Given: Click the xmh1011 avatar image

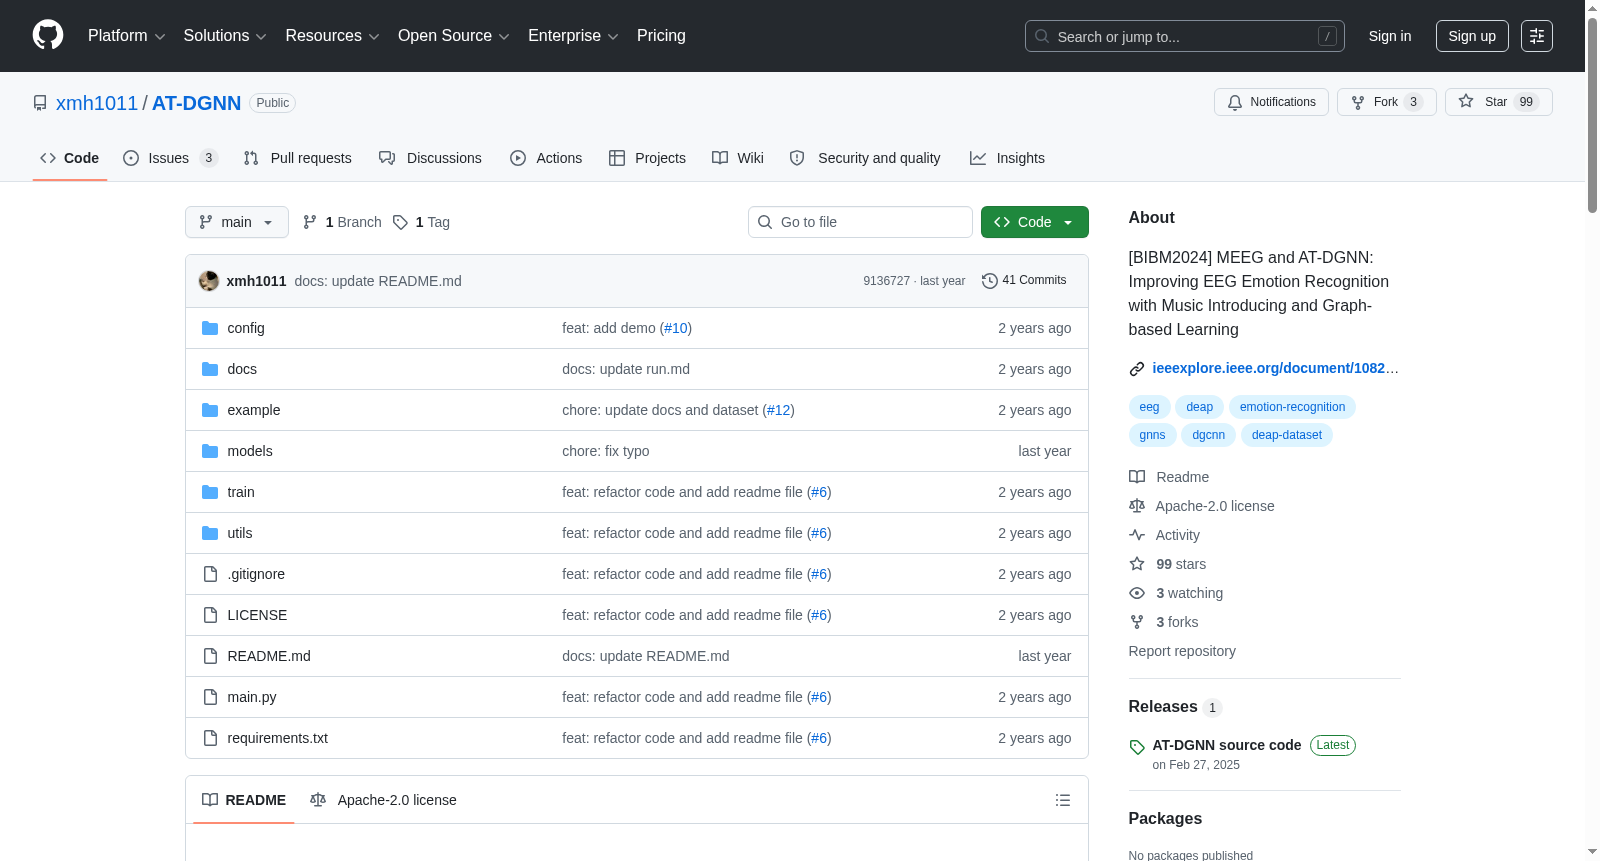Looking at the screenshot, I should (209, 281).
